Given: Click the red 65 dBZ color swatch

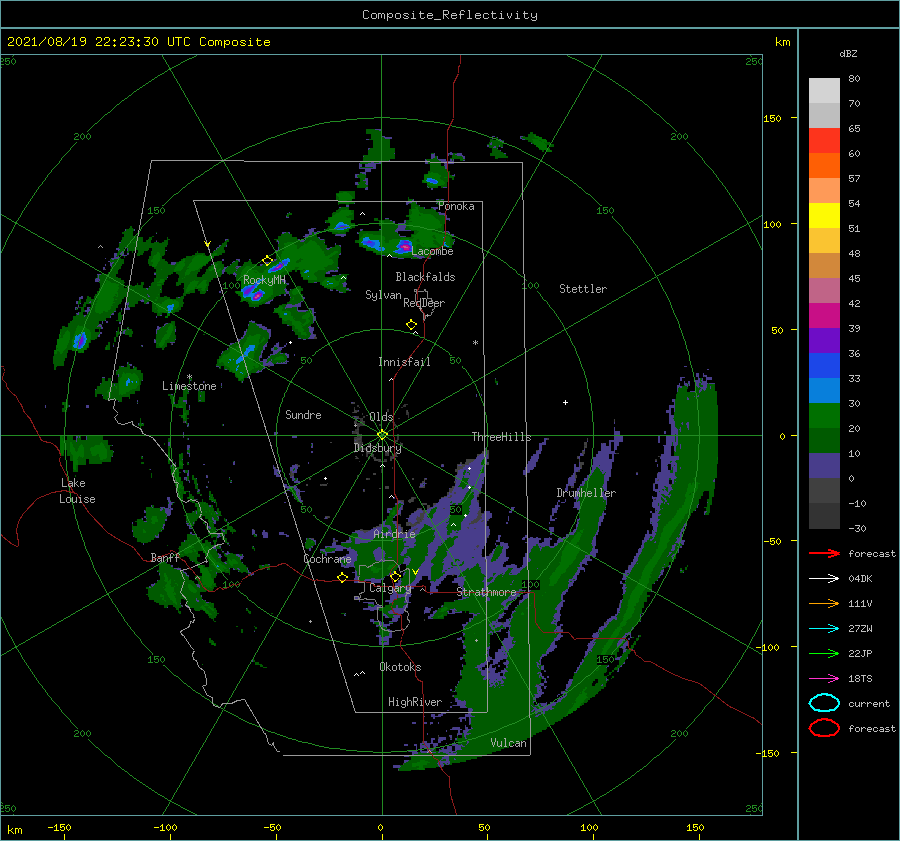Looking at the screenshot, I should tap(824, 140).
